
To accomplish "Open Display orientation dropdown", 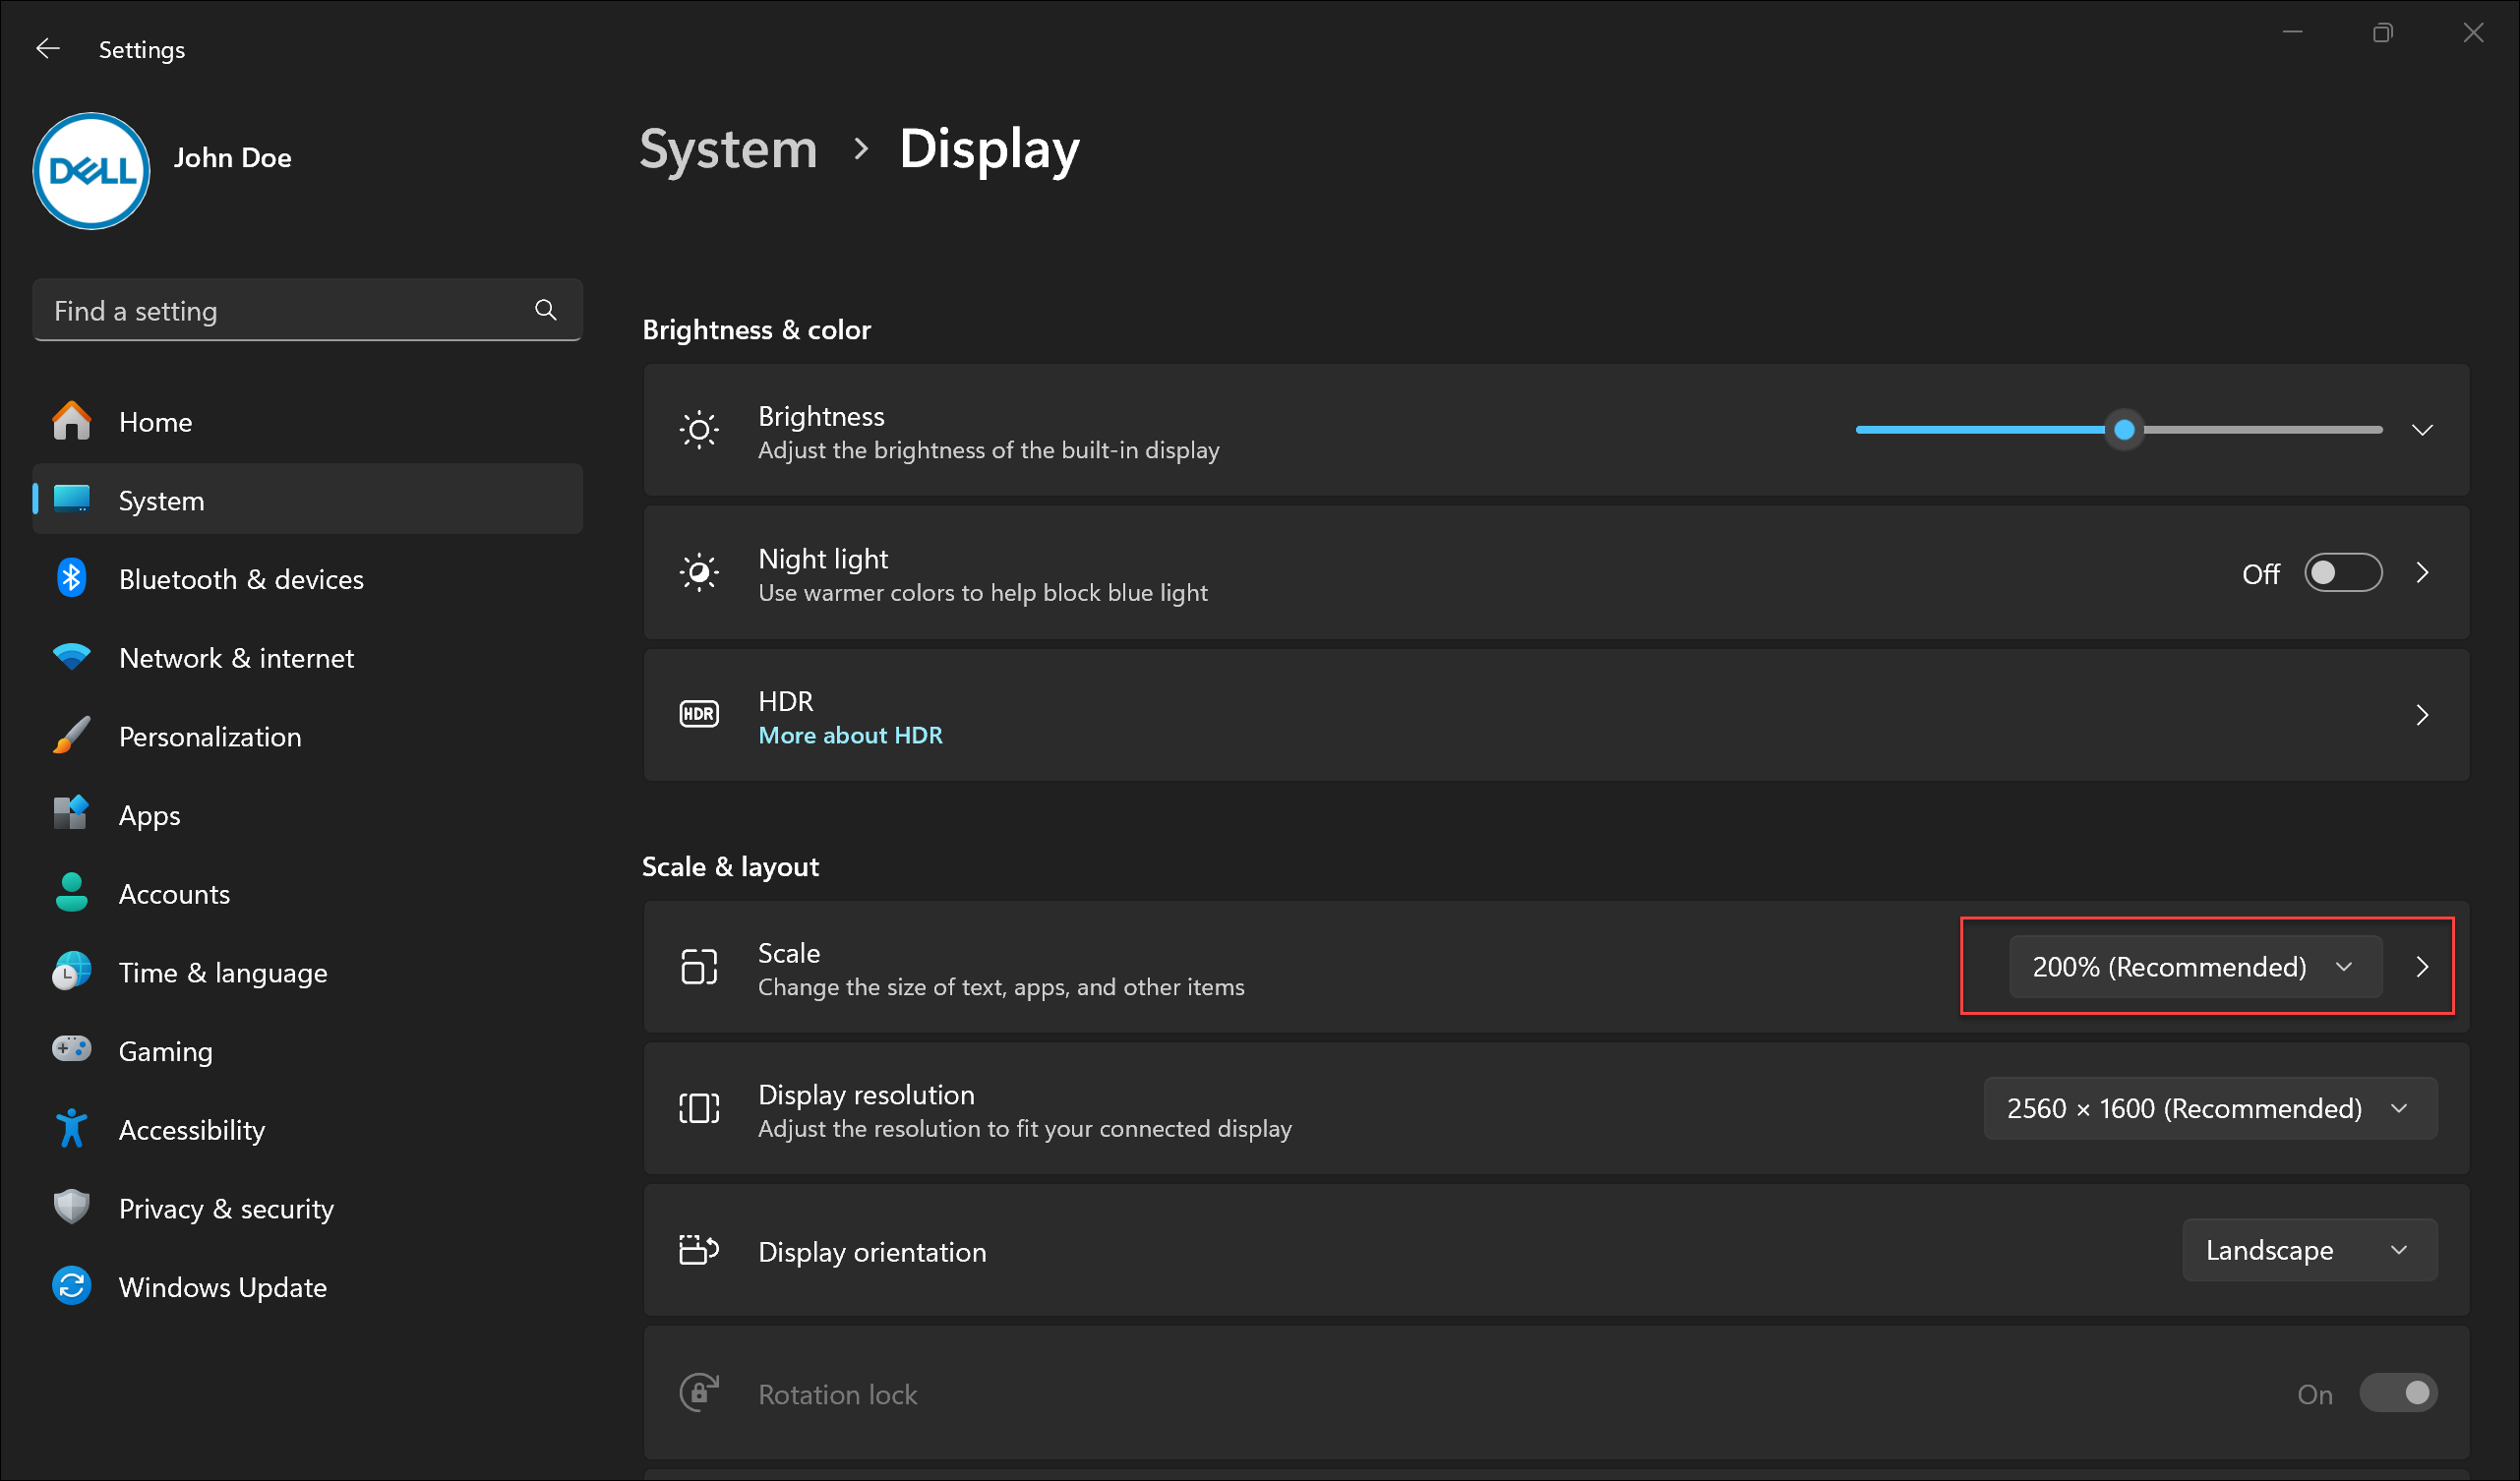I will pyautogui.click(x=2307, y=1252).
